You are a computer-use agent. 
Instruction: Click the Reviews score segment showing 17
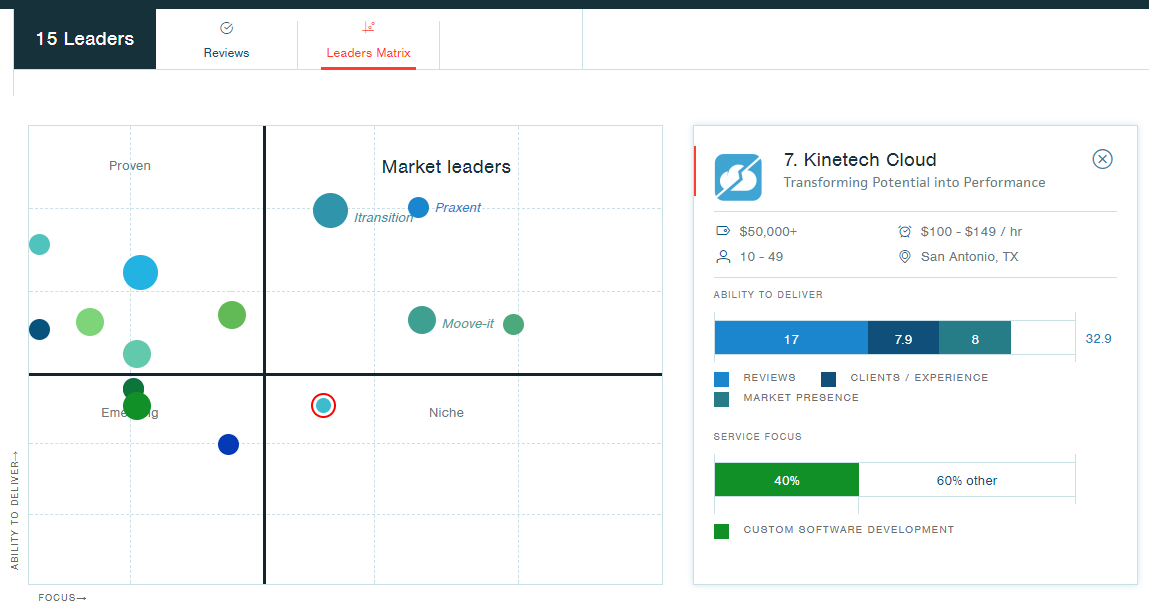pyautogui.click(x=791, y=338)
